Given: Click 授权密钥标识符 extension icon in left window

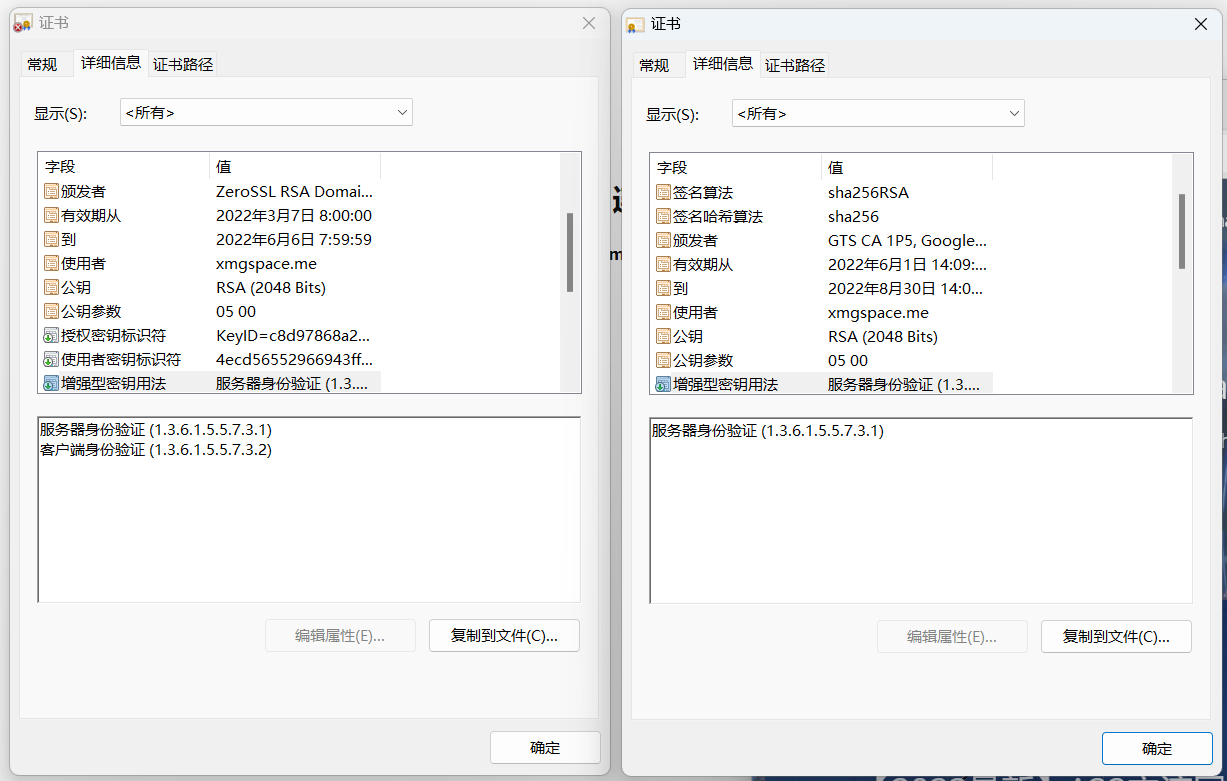Looking at the screenshot, I should pyautogui.click(x=51, y=335).
